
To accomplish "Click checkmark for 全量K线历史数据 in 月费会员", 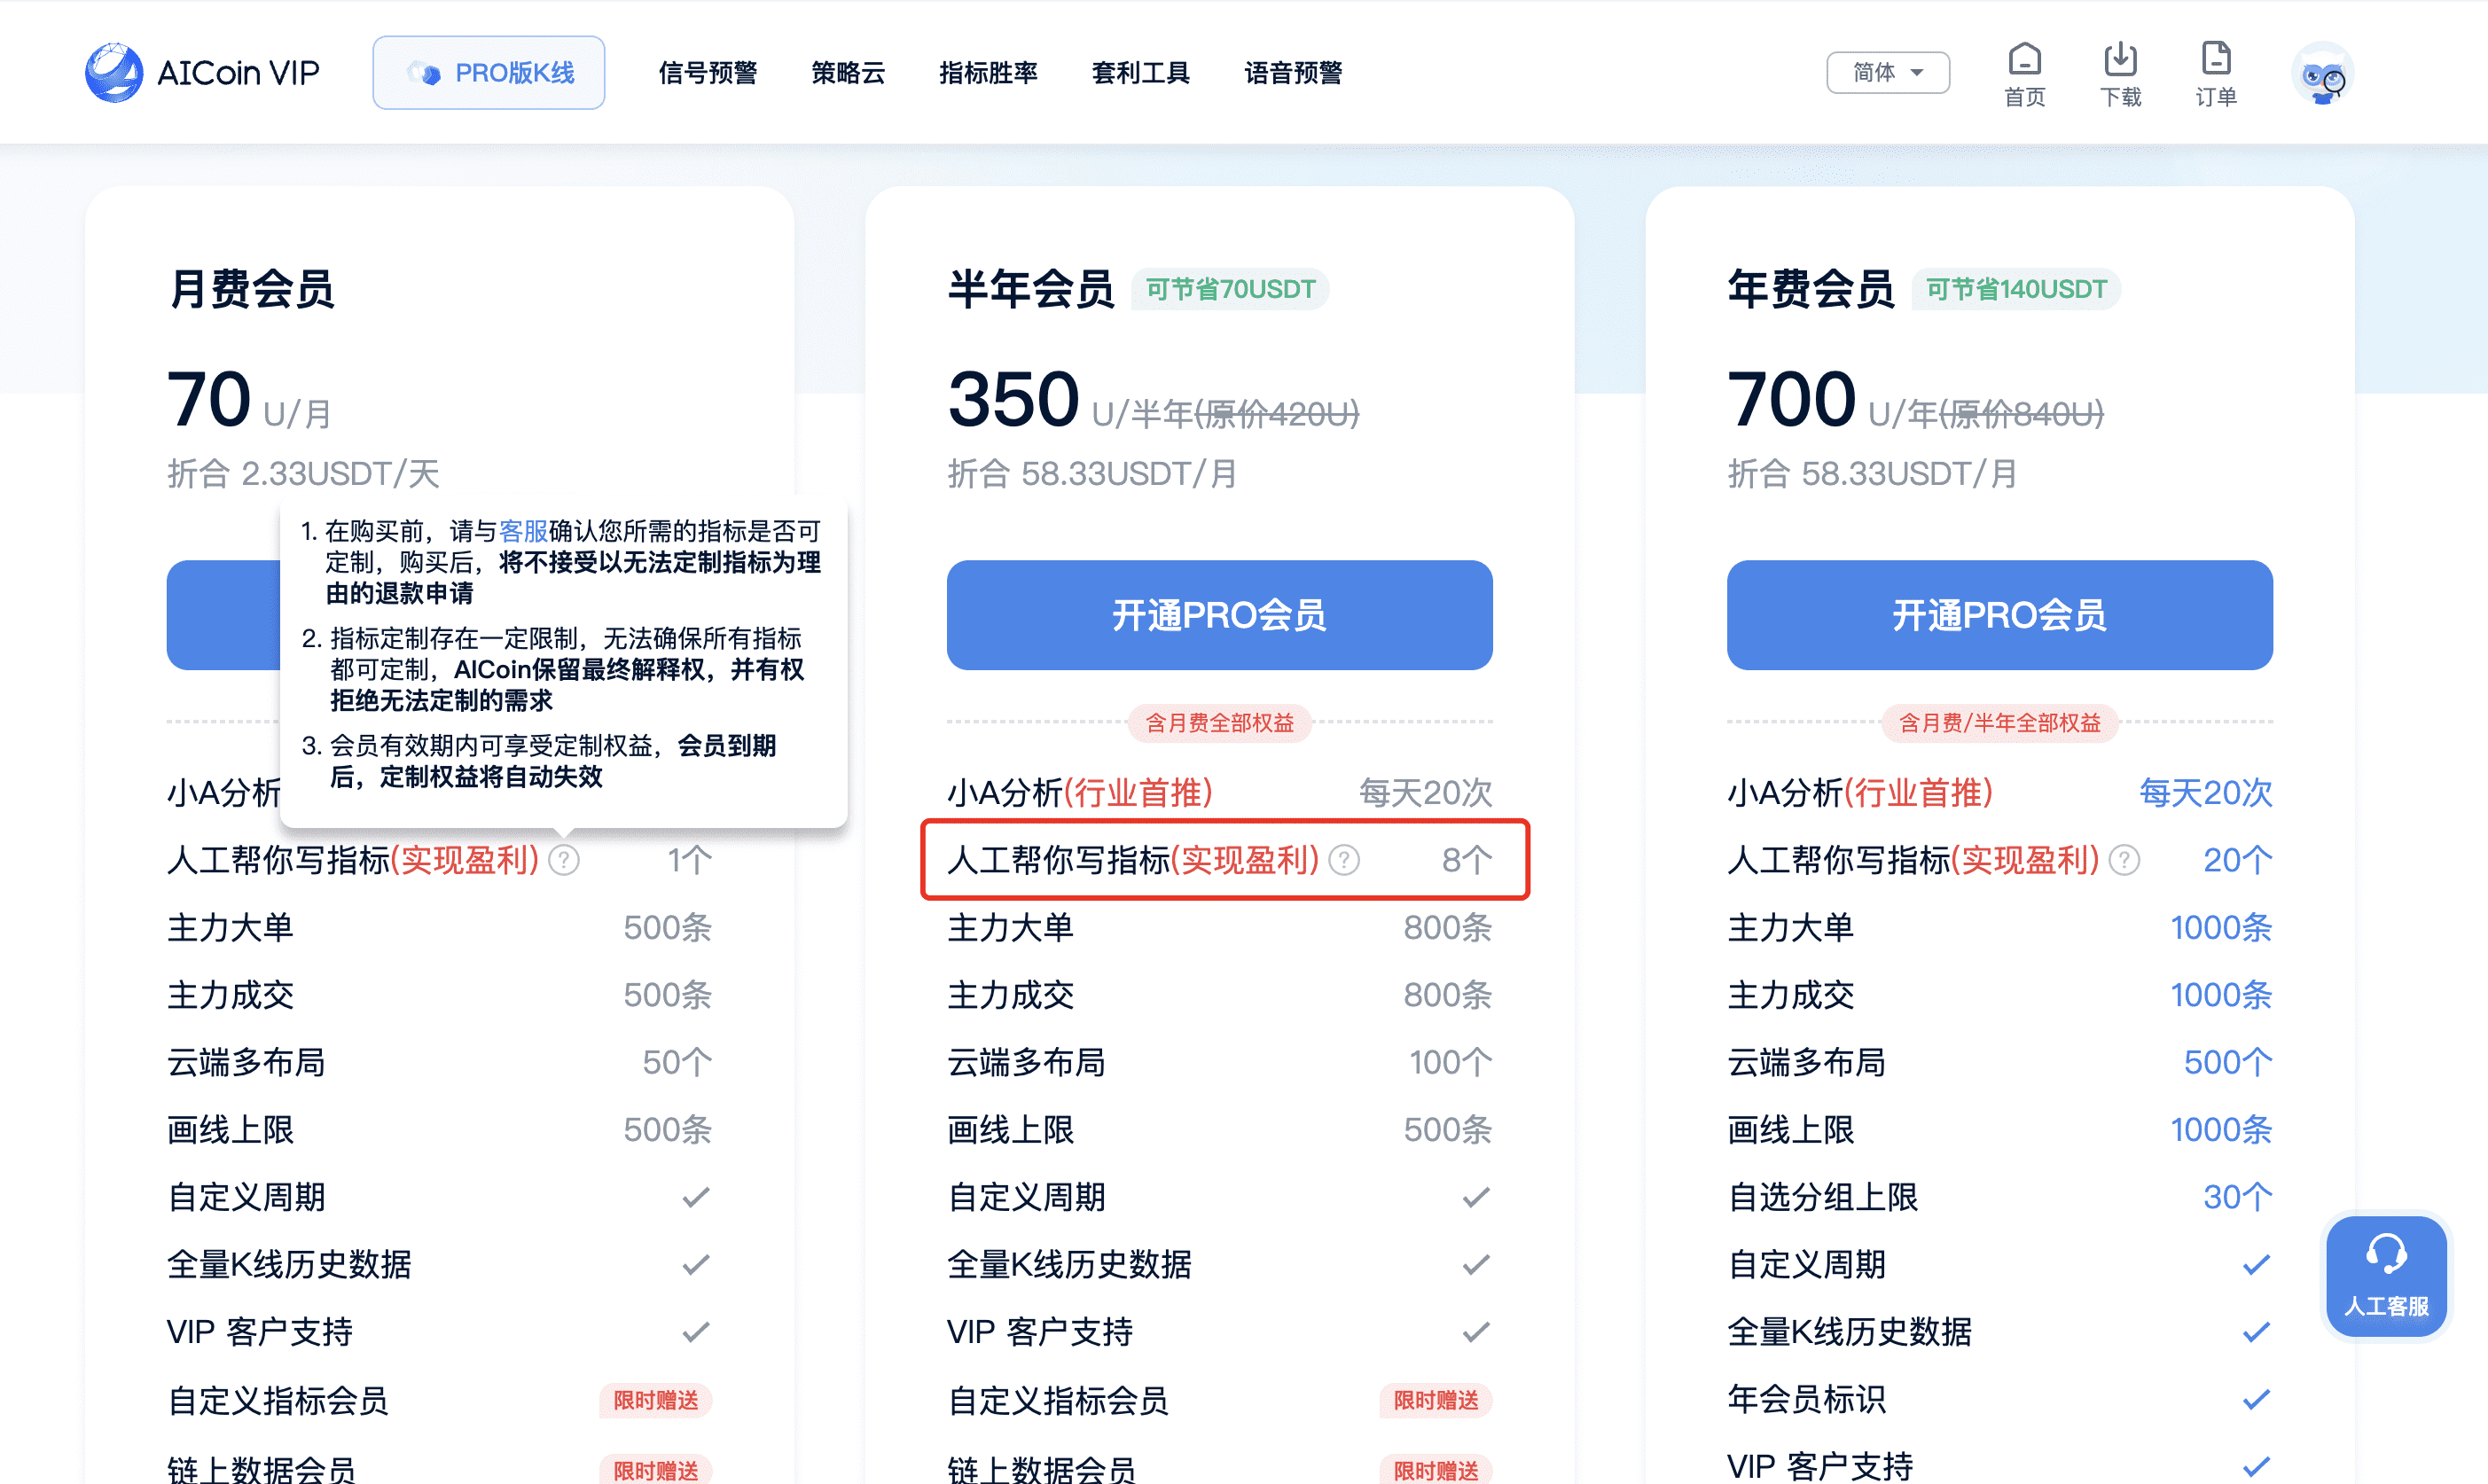I will click(696, 1264).
